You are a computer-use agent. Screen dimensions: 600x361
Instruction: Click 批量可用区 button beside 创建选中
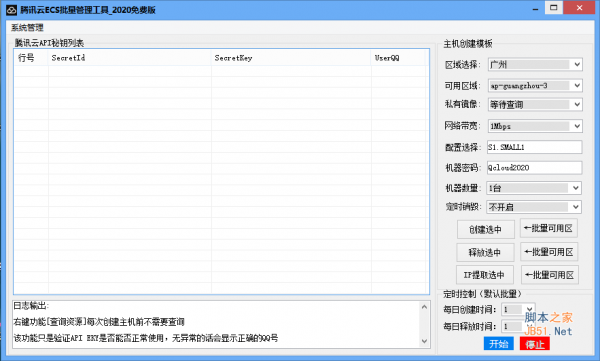[549, 229]
